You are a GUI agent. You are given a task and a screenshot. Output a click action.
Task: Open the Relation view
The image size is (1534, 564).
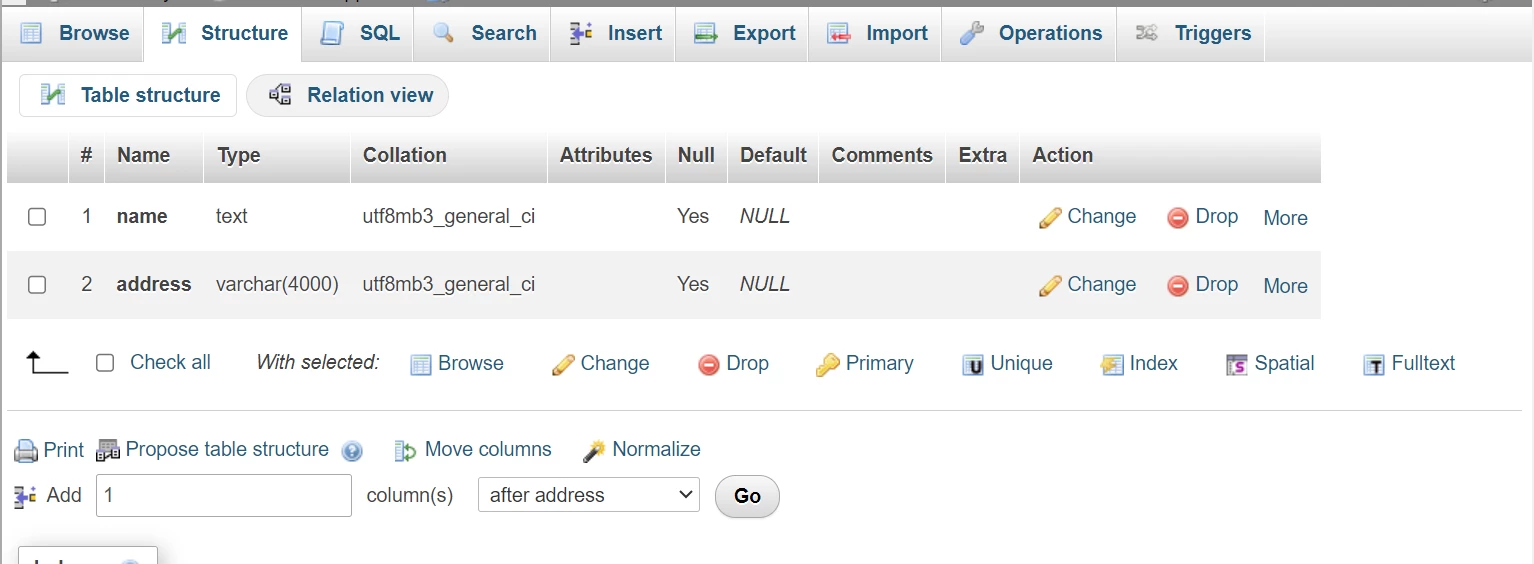347,95
